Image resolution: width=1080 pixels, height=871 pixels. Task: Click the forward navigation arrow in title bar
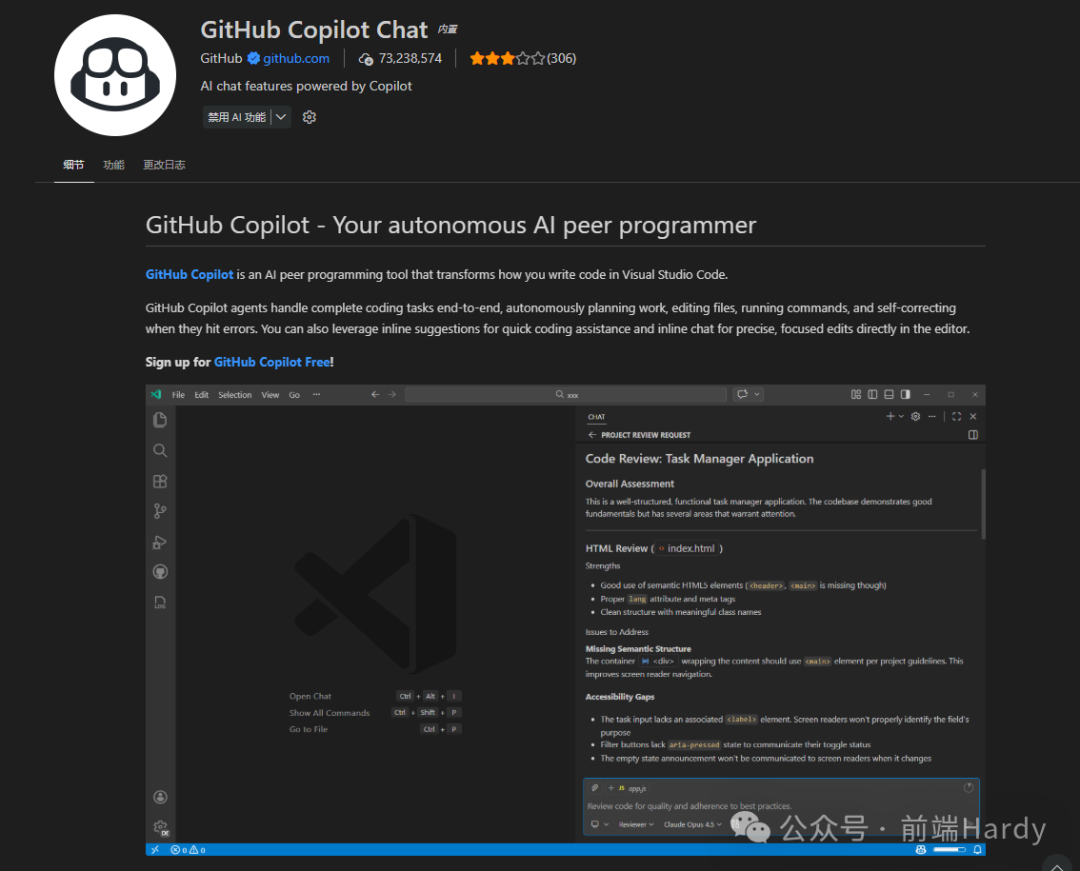[392, 395]
